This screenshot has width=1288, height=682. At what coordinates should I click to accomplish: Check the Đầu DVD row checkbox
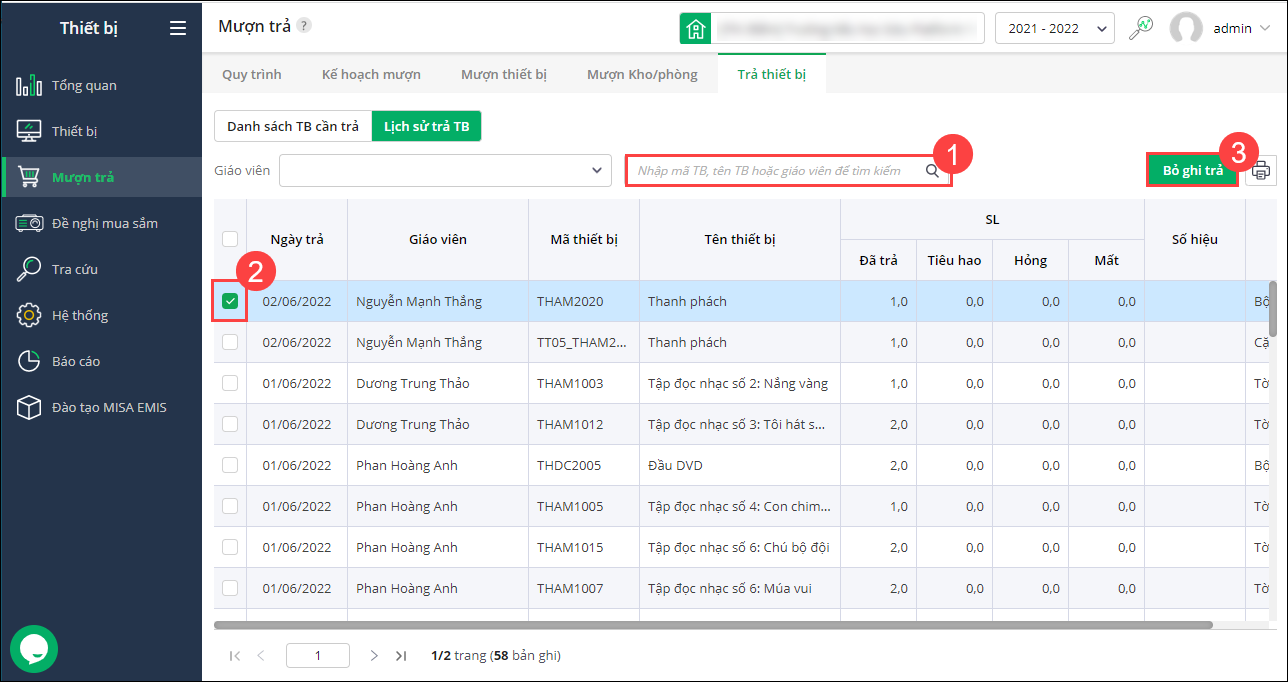[230, 465]
